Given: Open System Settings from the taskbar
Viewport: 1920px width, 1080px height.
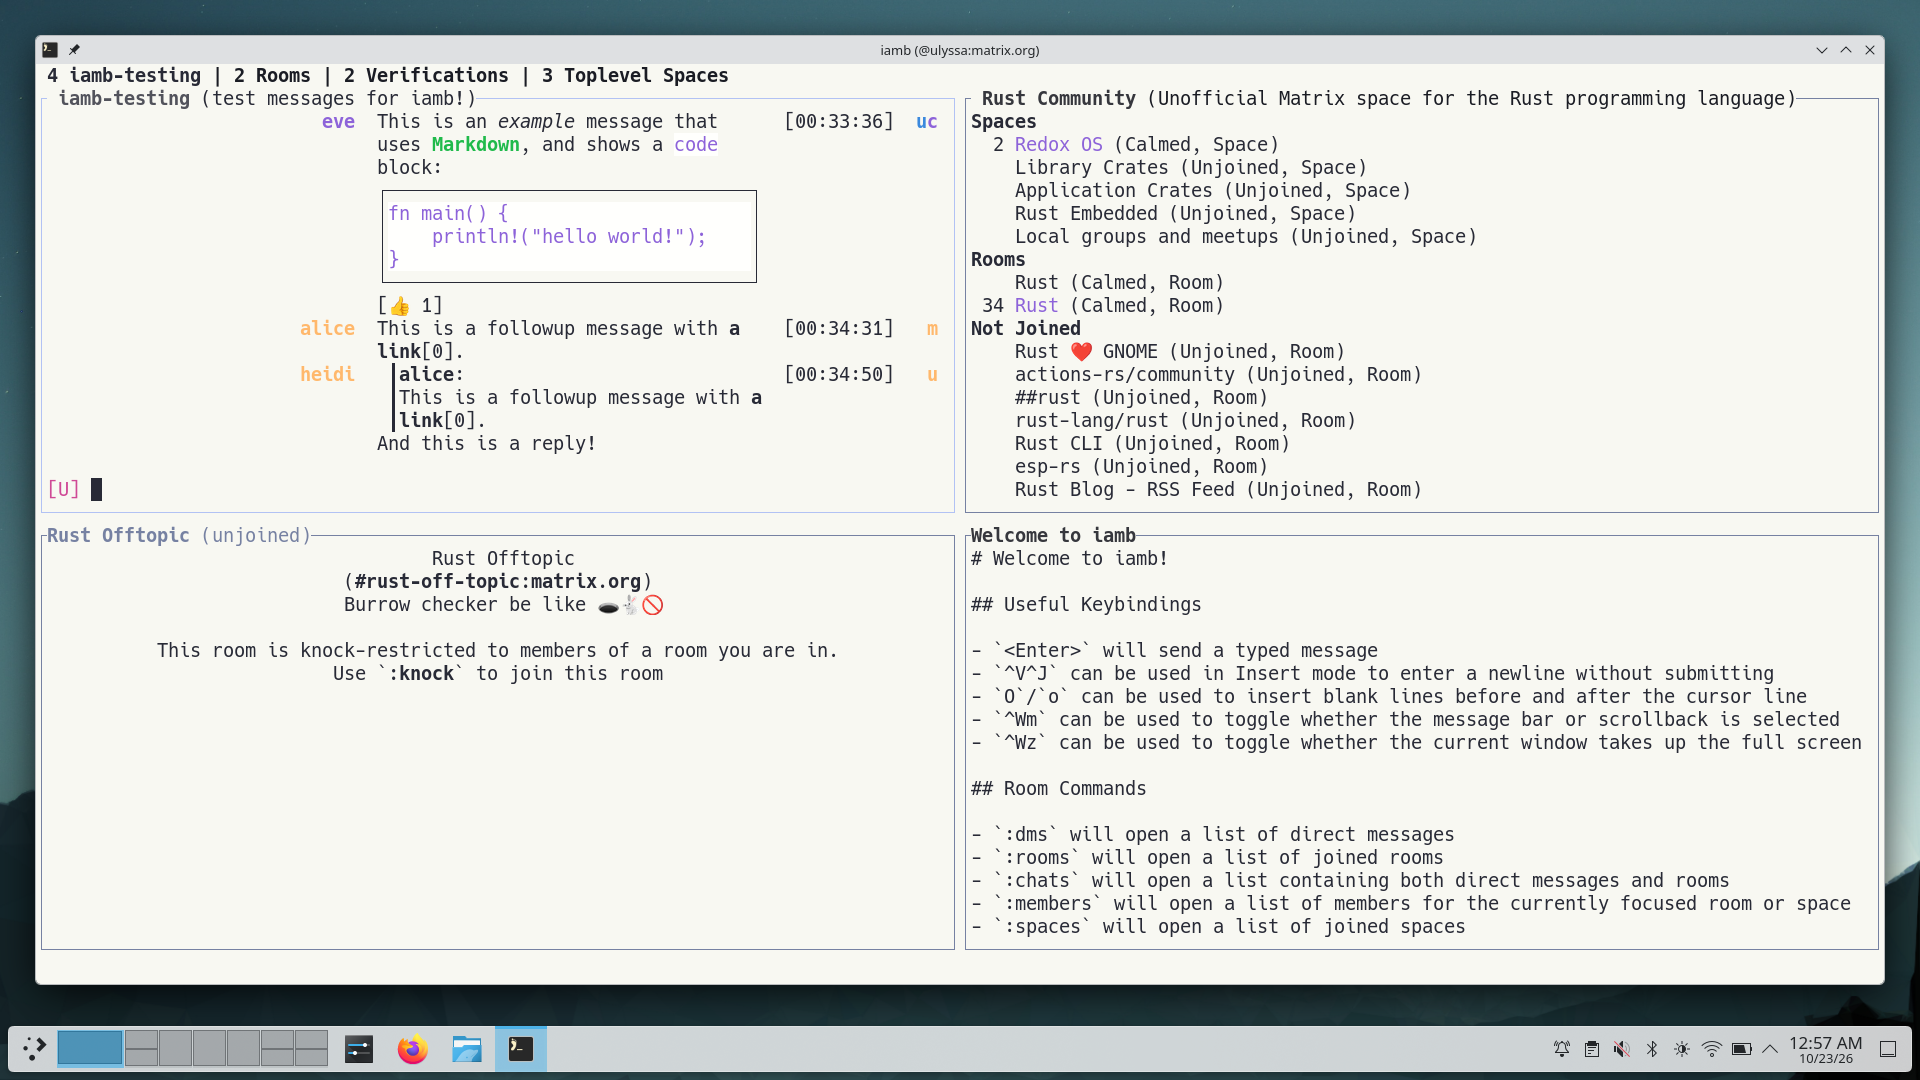Looking at the screenshot, I should click(359, 1049).
